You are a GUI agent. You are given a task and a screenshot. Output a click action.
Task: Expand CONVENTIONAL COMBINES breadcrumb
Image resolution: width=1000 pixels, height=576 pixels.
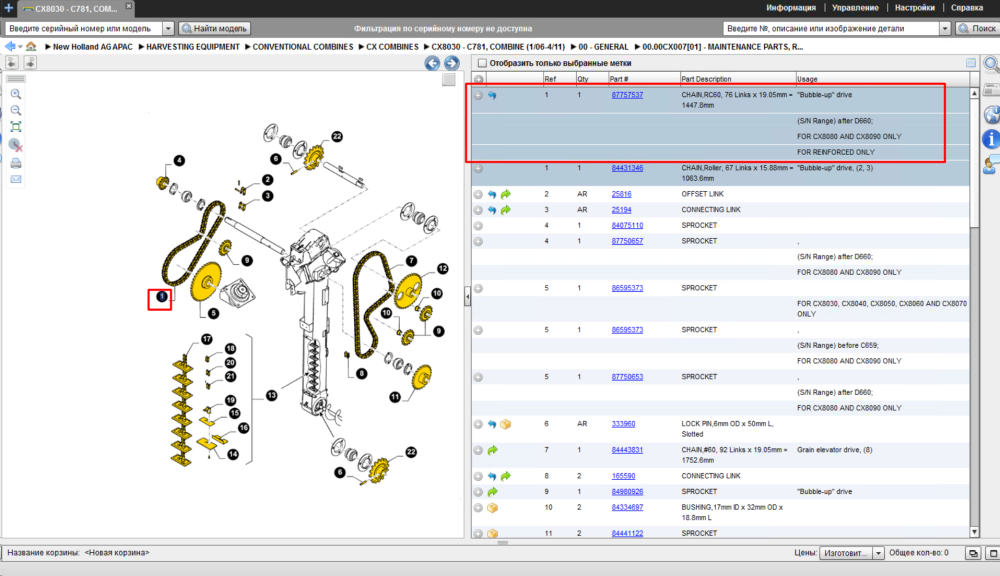click(x=247, y=47)
